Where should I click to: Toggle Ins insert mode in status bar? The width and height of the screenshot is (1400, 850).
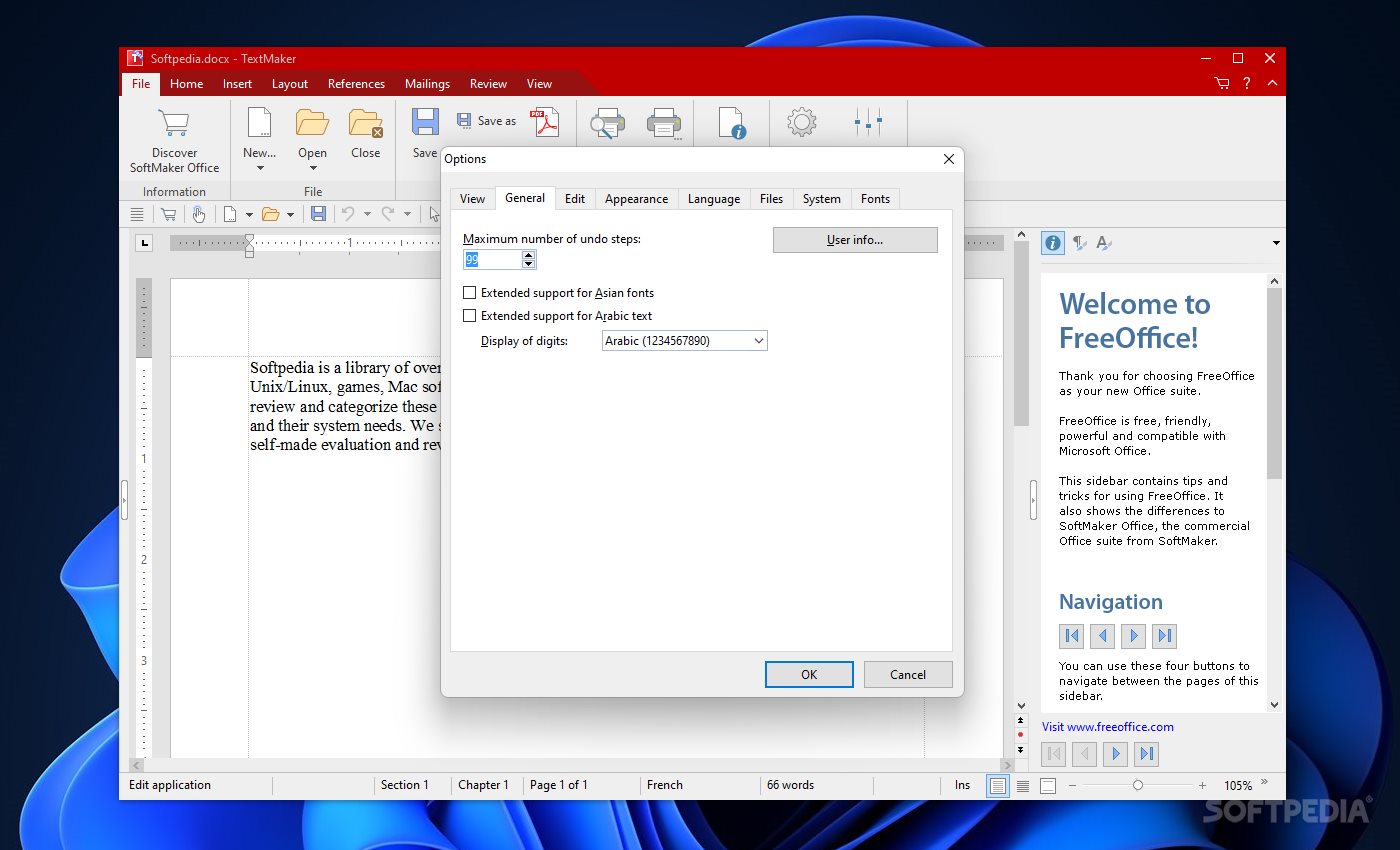tap(962, 785)
